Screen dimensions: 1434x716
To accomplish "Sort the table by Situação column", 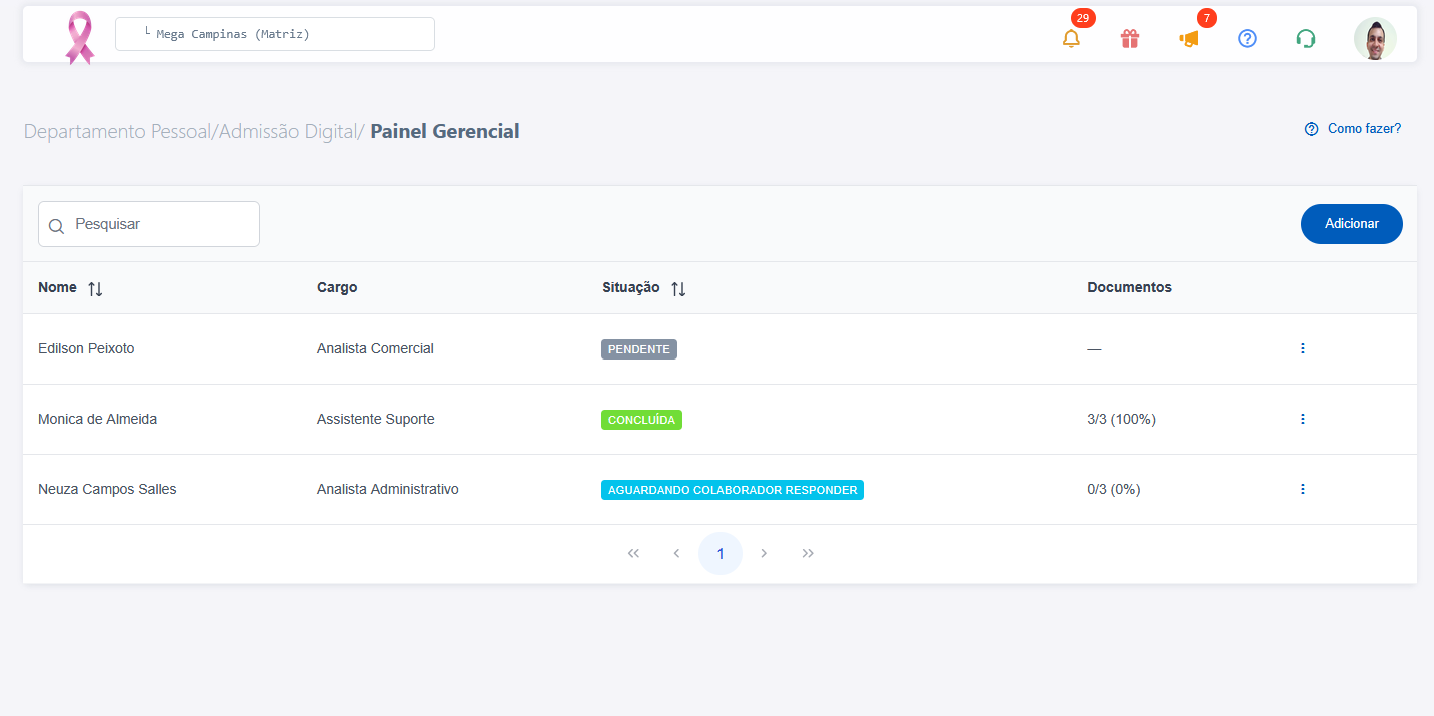I will pyautogui.click(x=678, y=288).
